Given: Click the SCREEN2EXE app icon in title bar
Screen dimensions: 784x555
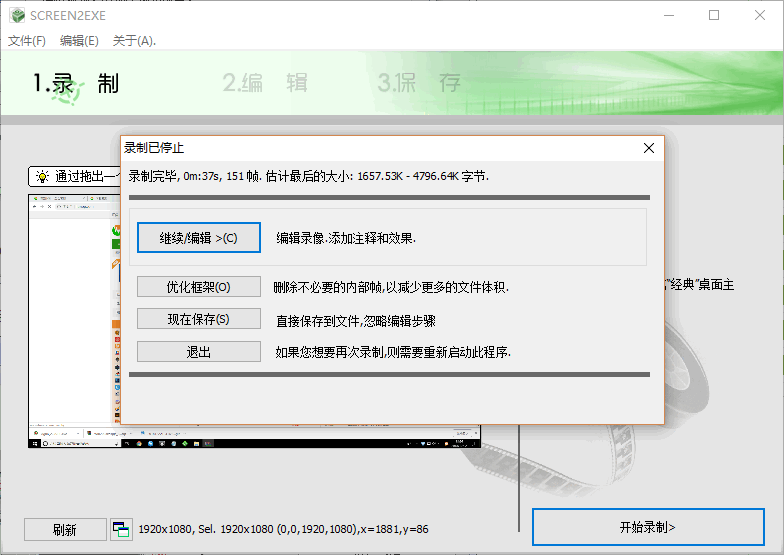Looking at the screenshot, I should (x=18, y=16).
